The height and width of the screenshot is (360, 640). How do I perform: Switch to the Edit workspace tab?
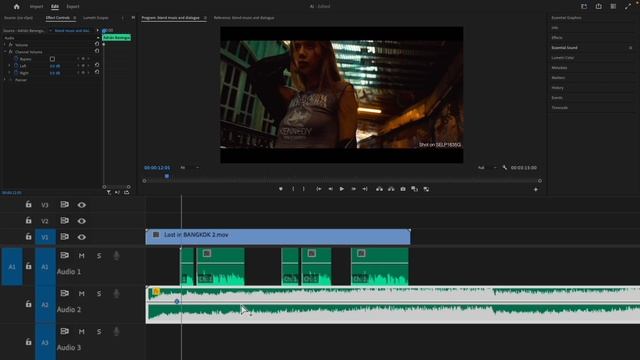coord(55,7)
